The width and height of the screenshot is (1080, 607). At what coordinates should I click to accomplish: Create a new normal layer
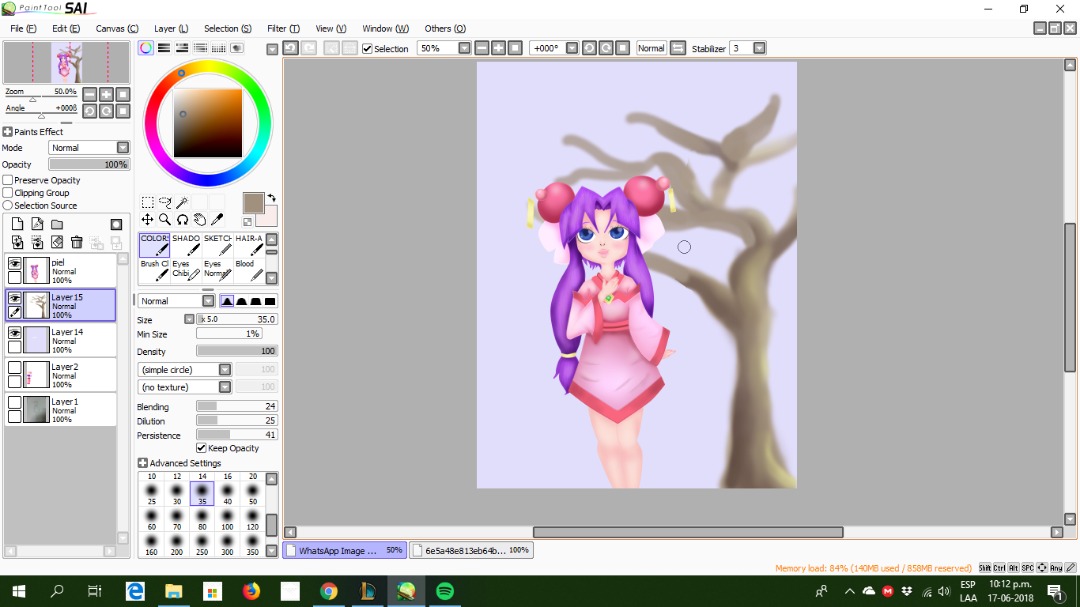pos(17,224)
